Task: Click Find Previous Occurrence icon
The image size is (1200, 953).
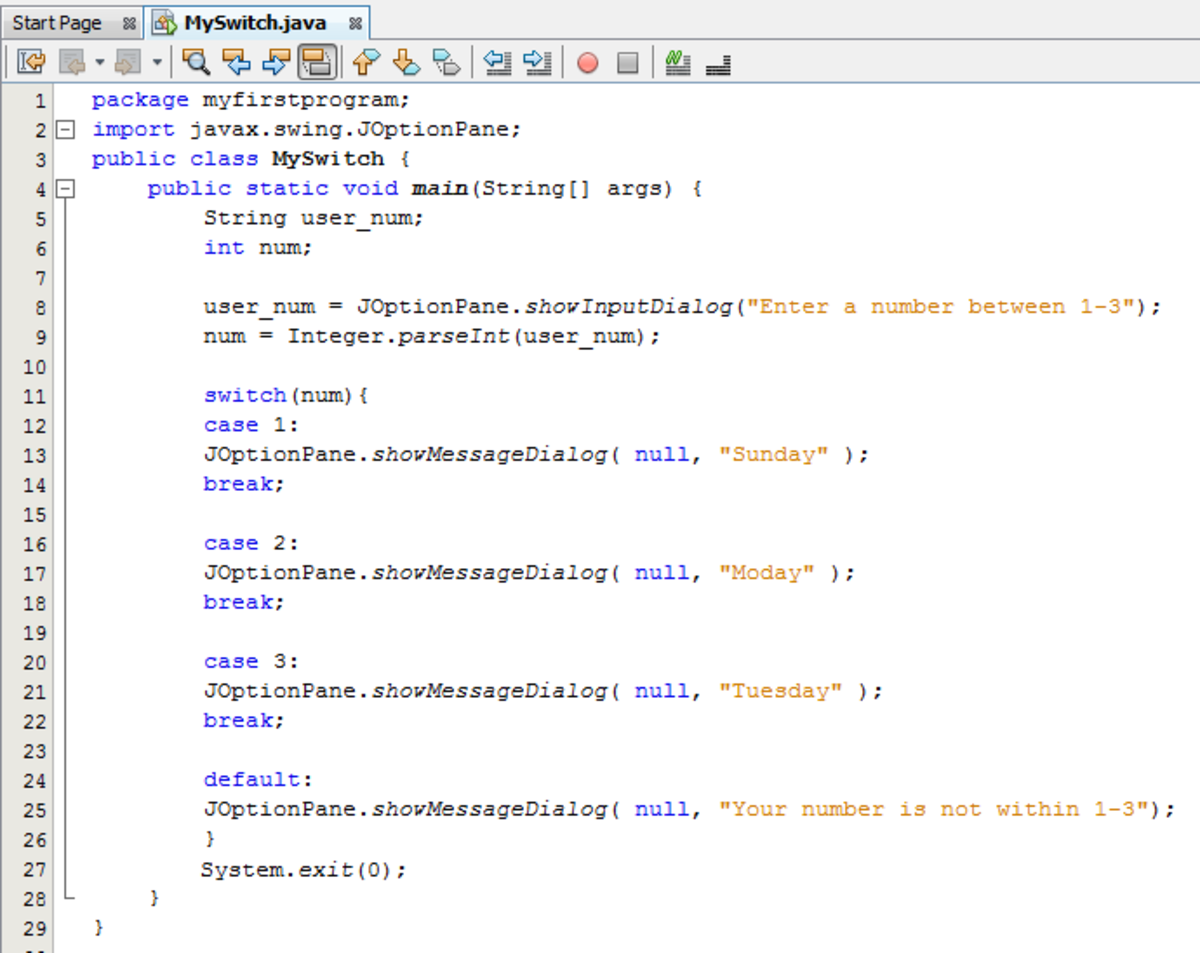Action: point(236,63)
